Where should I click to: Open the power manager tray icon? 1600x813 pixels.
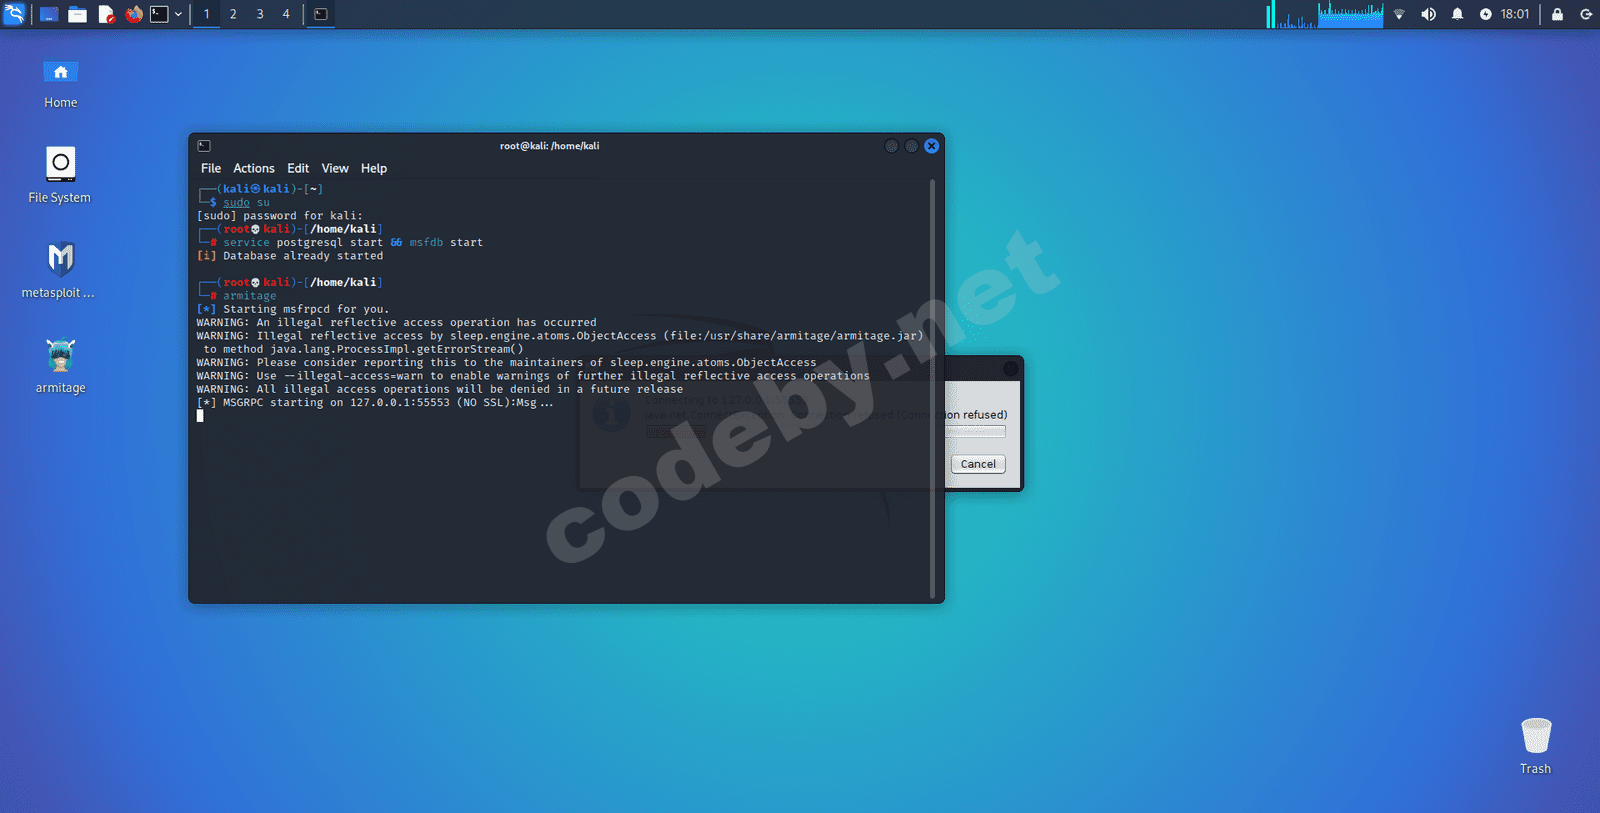pos(1486,14)
